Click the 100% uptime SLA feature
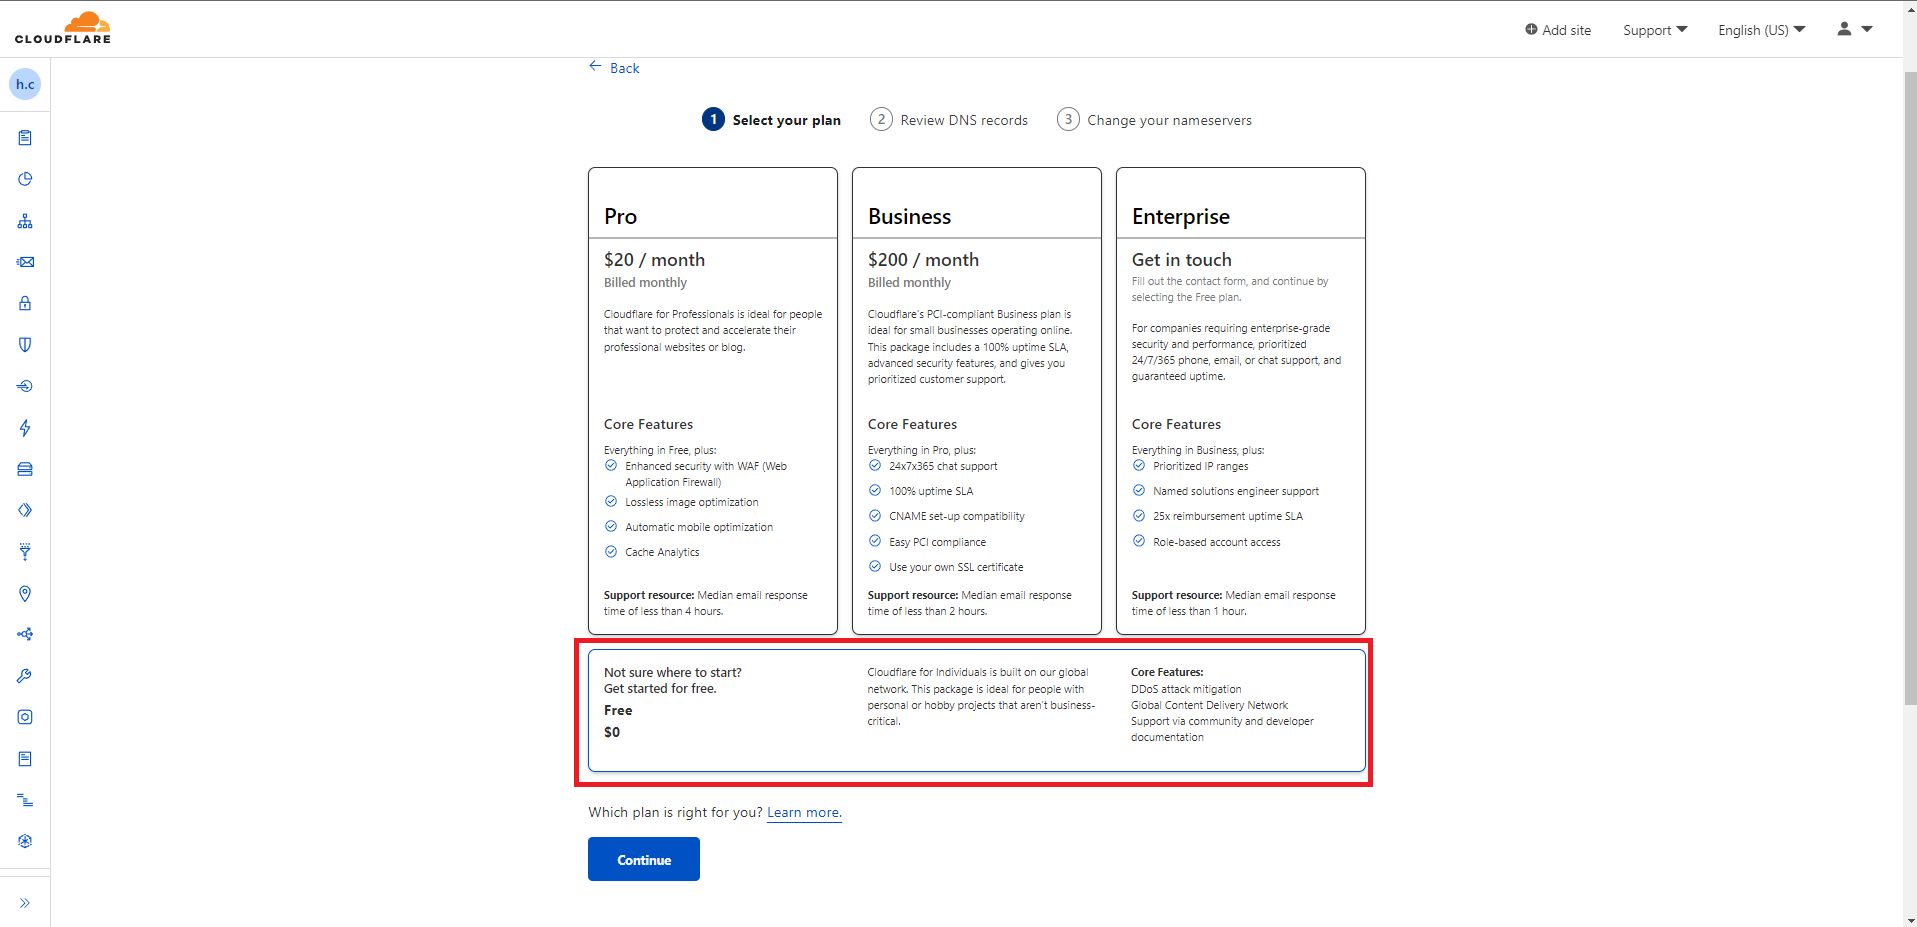 (x=931, y=491)
